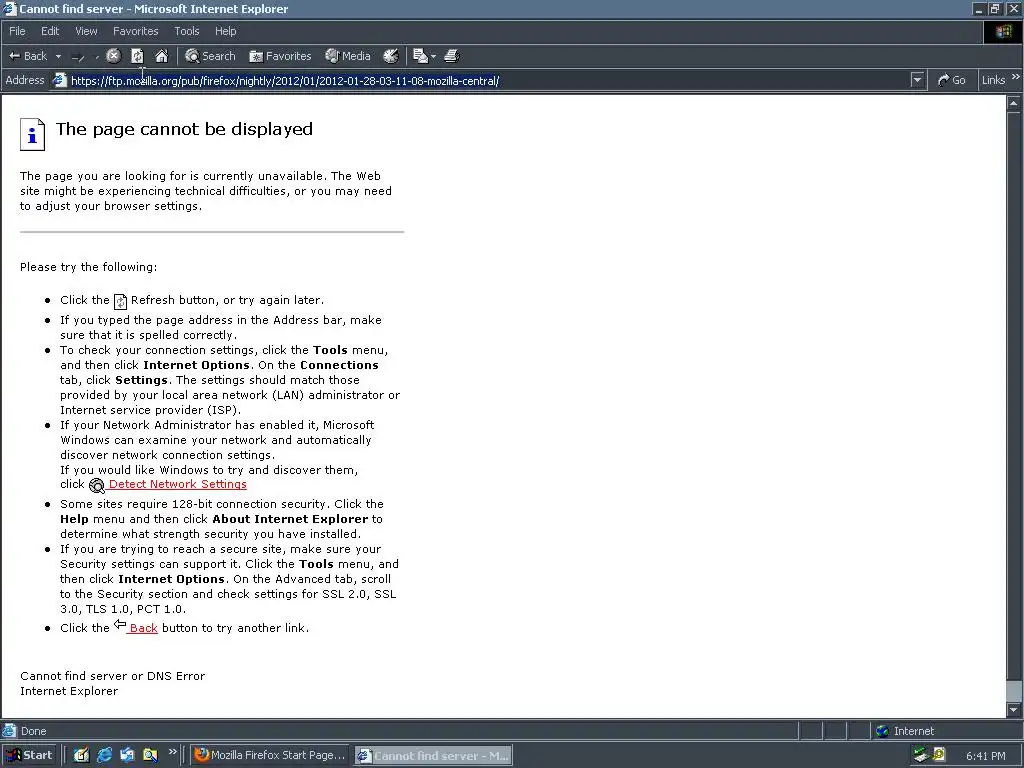Expand the Links toolbar chevron
The width and height of the screenshot is (1024, 768).
tap(1016, 77)
